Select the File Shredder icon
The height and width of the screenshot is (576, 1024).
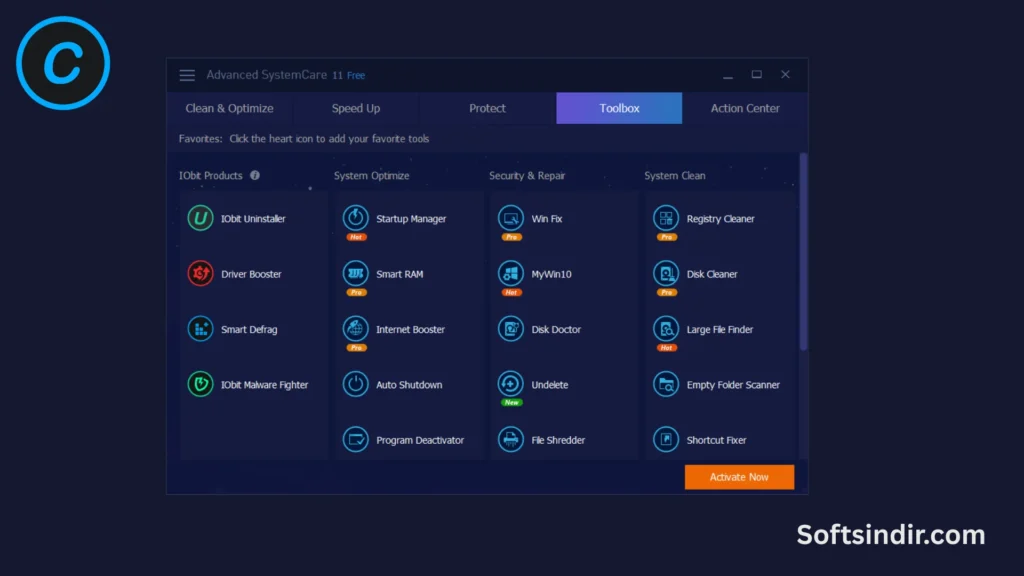pos(511,440)
